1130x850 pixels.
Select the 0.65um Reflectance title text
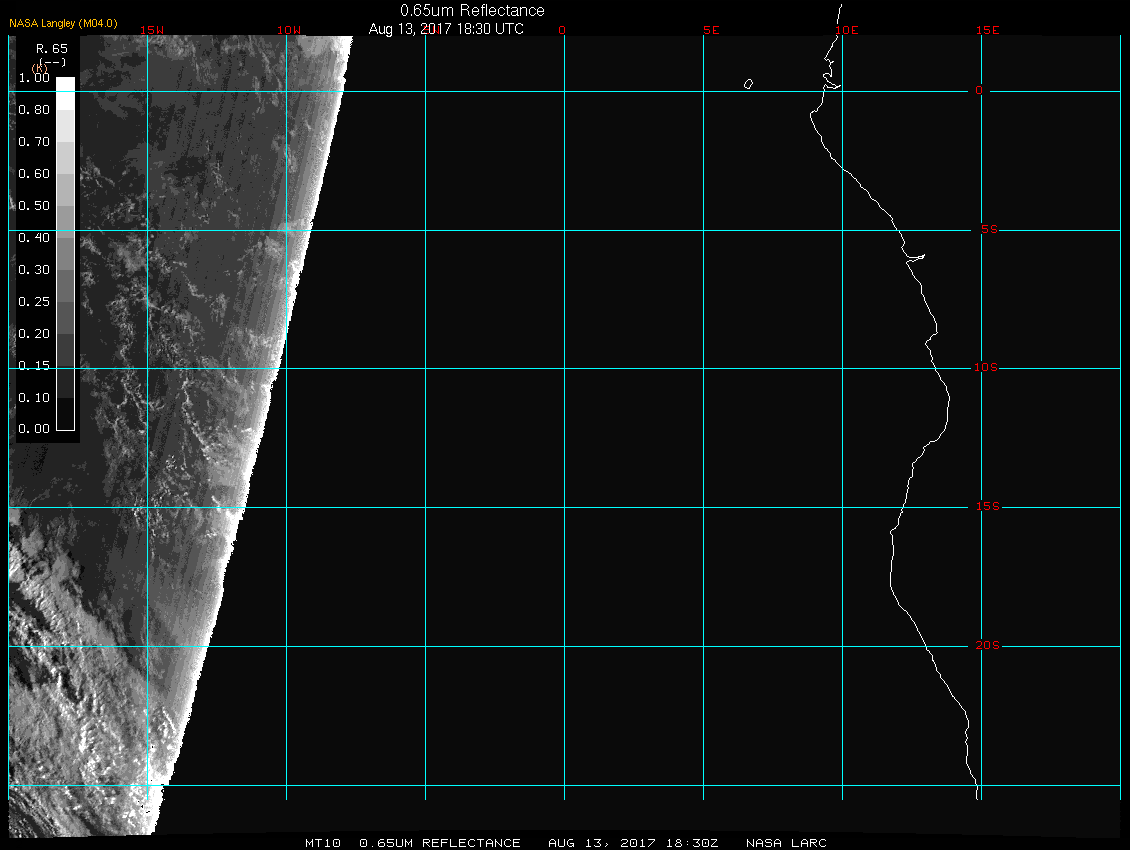tap(472, 10)
